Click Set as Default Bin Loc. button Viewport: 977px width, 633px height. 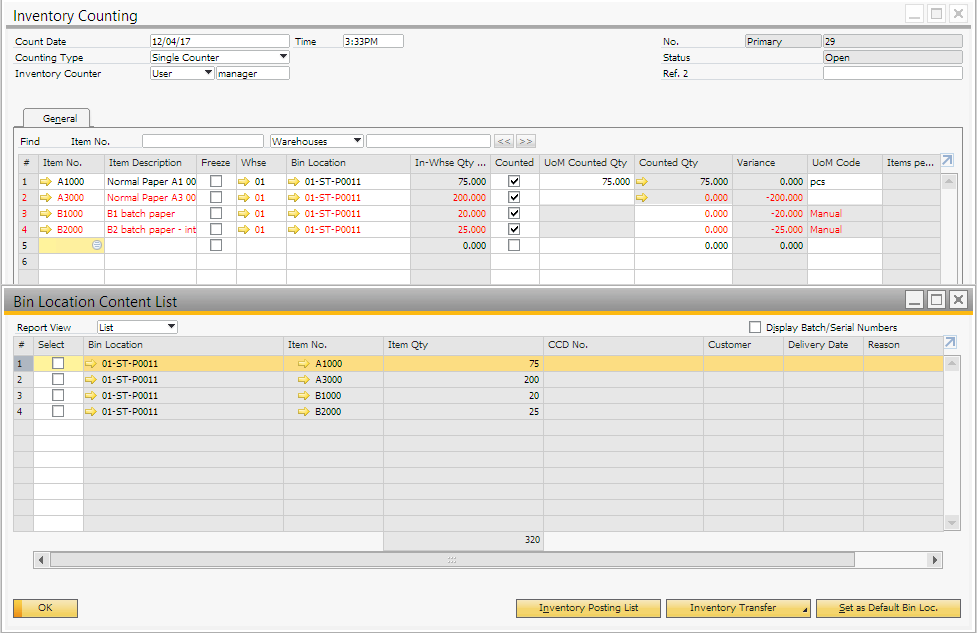(888, 608)
